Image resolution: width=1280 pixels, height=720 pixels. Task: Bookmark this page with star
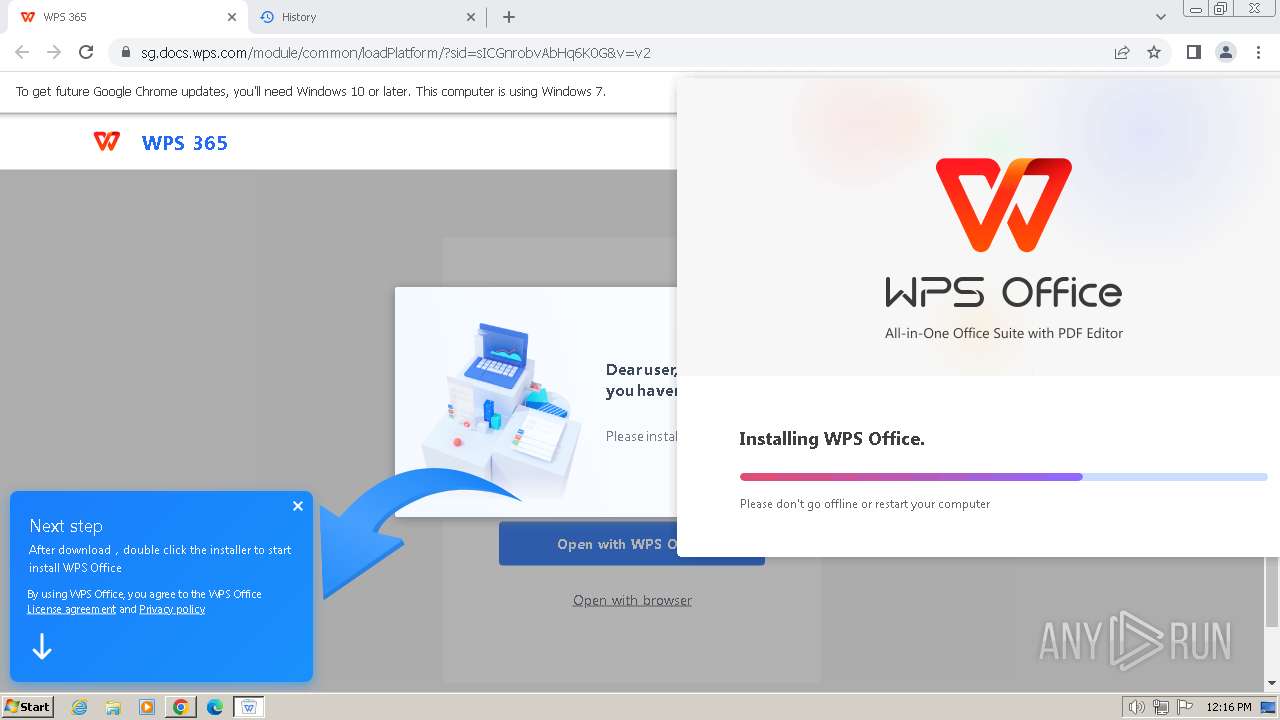point(1154,53)
